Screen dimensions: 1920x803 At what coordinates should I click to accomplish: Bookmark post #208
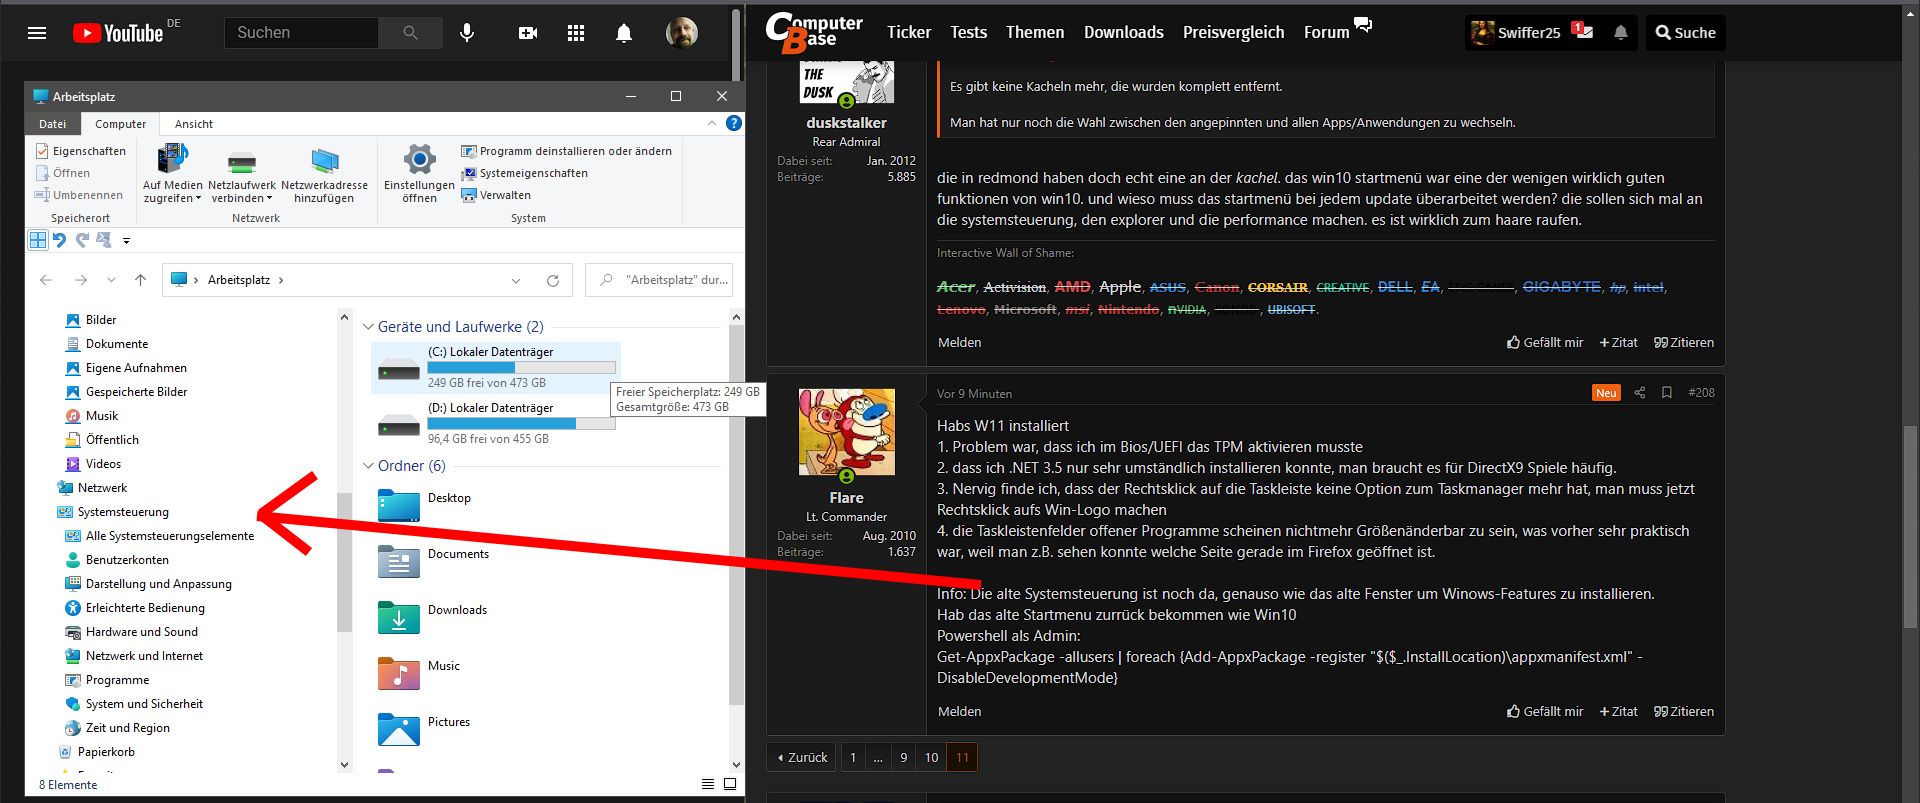(1667, 393)
